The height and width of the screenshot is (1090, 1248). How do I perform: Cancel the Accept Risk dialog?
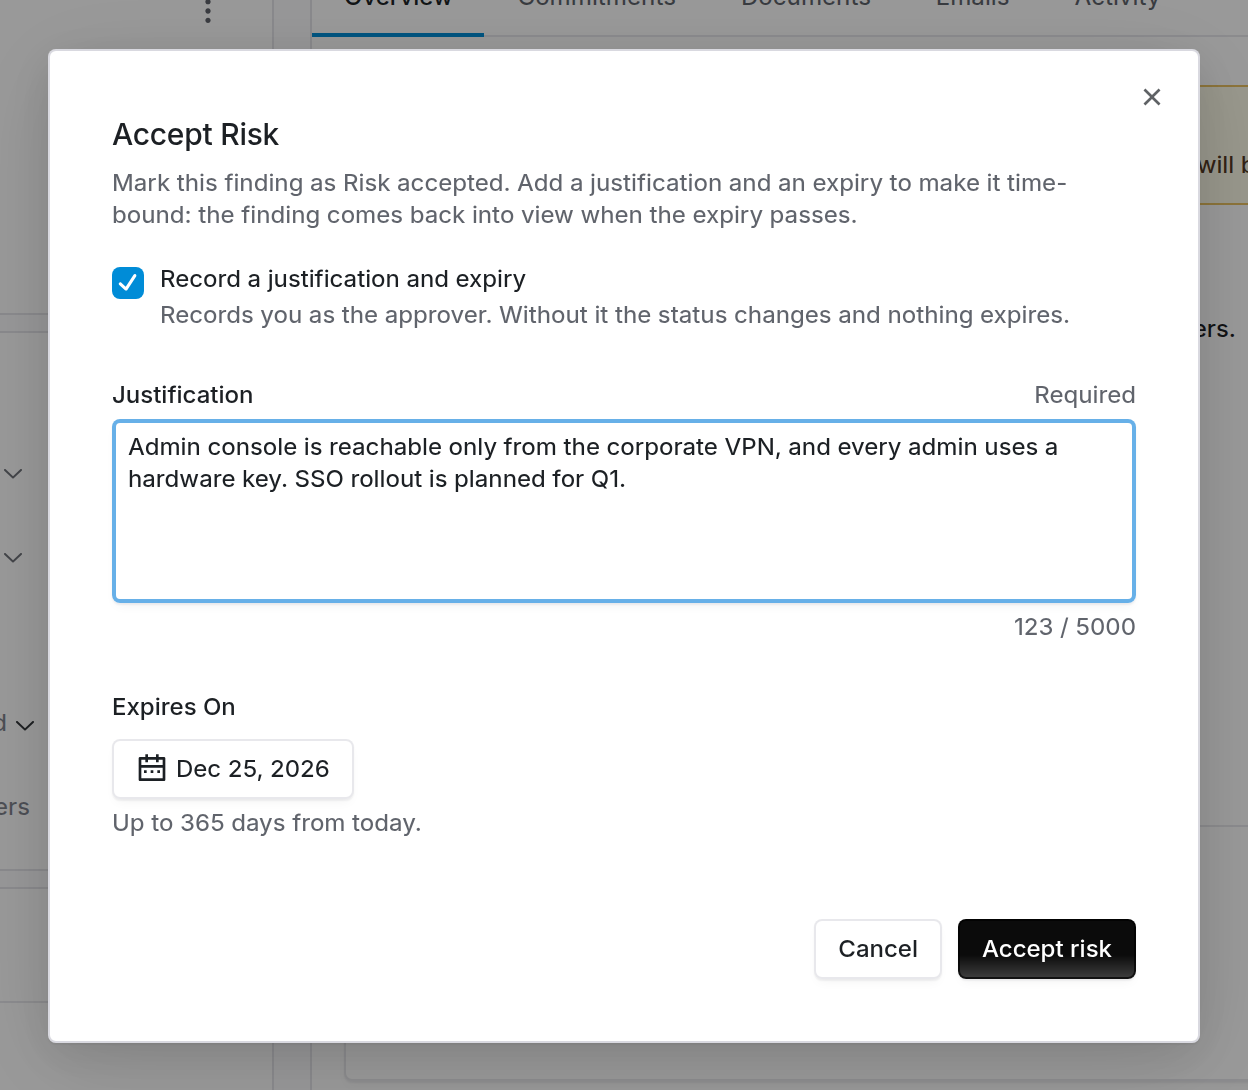pos(878,949)
